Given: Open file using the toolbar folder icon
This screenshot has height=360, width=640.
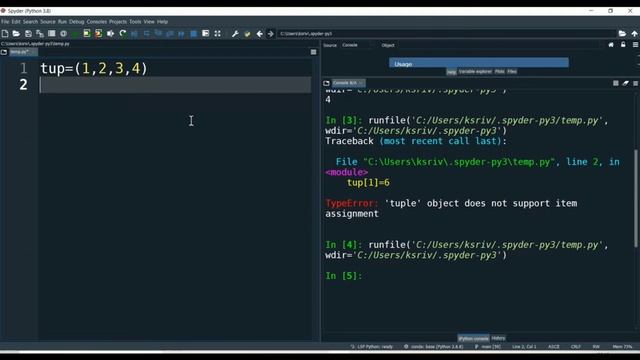Looking at the screenshot, I should (x=16, y=33).
